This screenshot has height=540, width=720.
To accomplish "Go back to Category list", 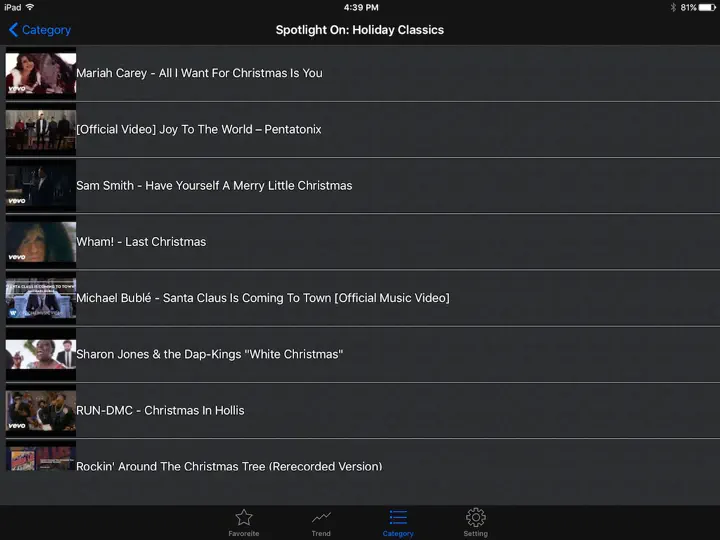I will tap(40, 30).
